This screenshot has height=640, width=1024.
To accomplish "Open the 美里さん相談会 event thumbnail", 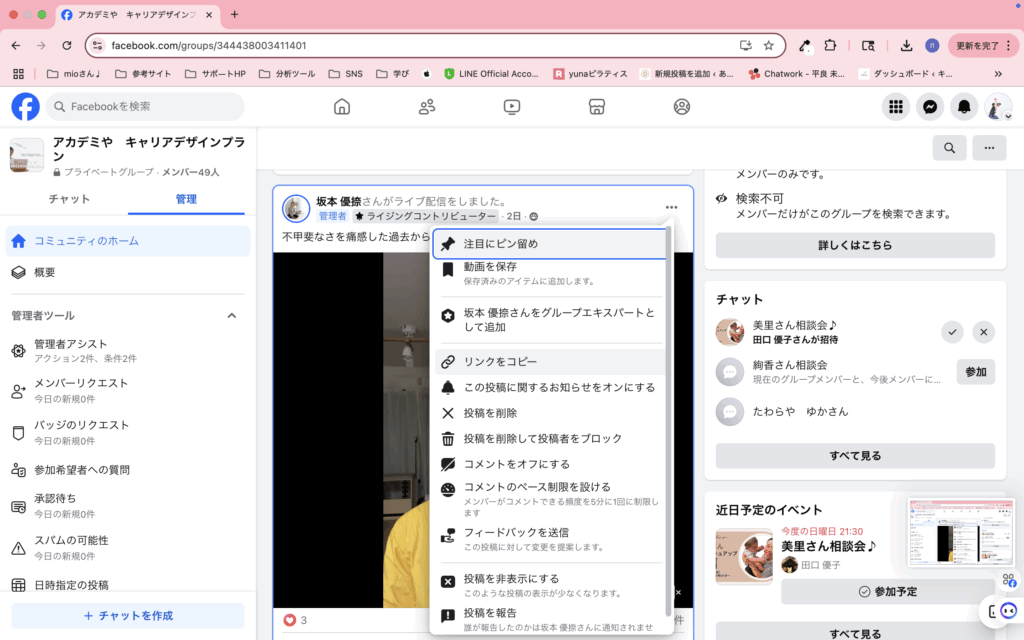I will point(744,556).
